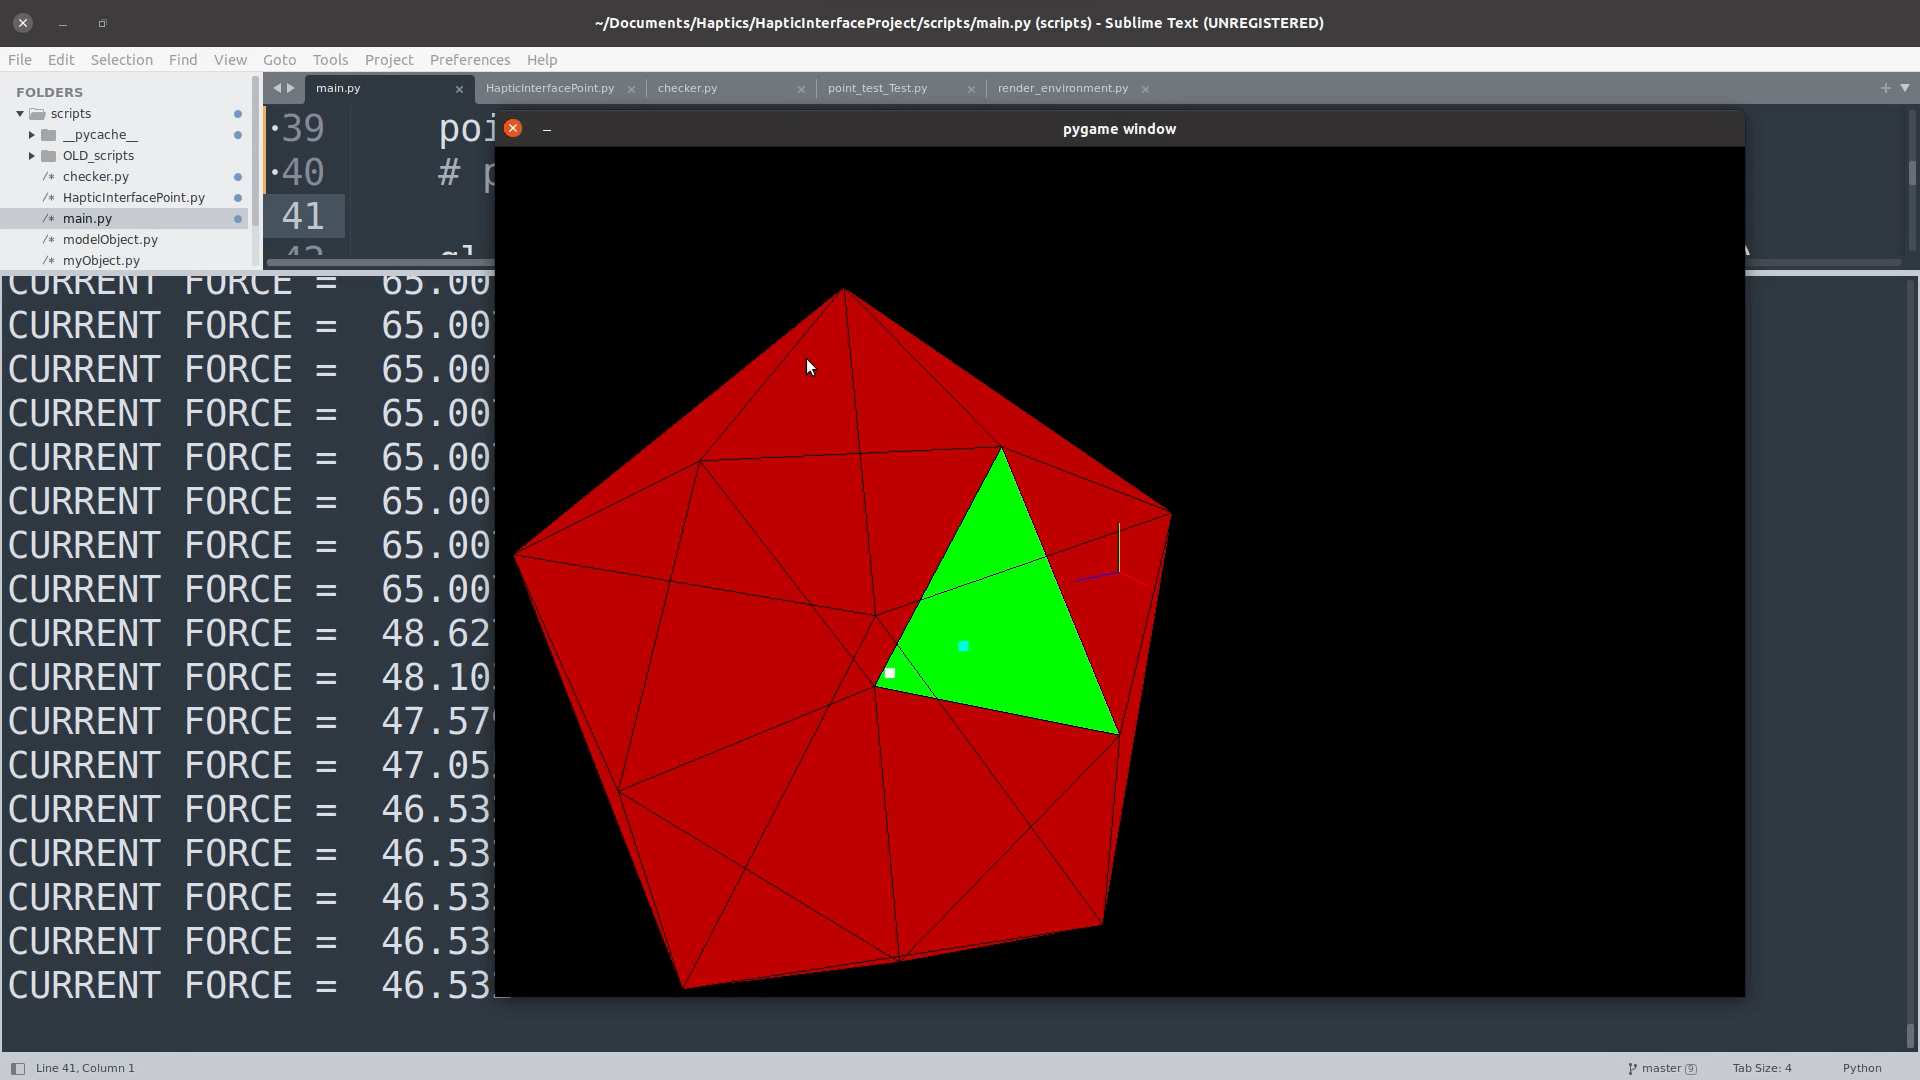The width and height of the screenshot is (1920, 1080).
Task: Click line number 40 in gutter
Action: tap(303, 172)
